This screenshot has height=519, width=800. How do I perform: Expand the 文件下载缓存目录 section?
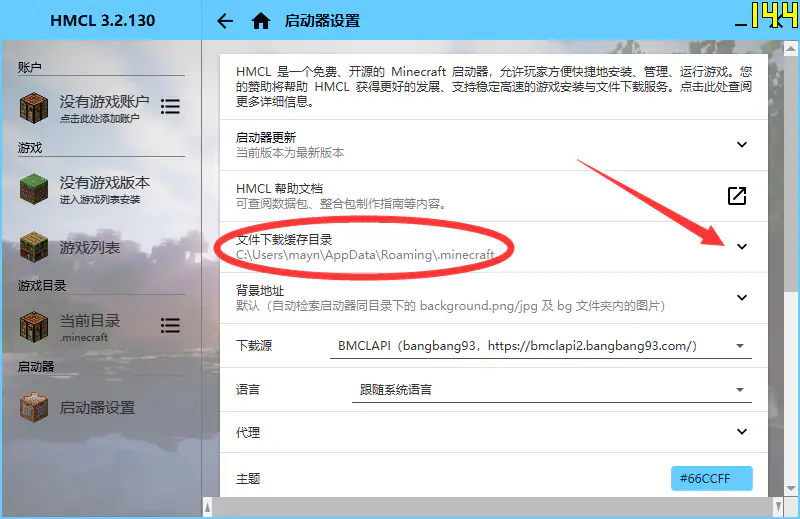pos(742,247)
